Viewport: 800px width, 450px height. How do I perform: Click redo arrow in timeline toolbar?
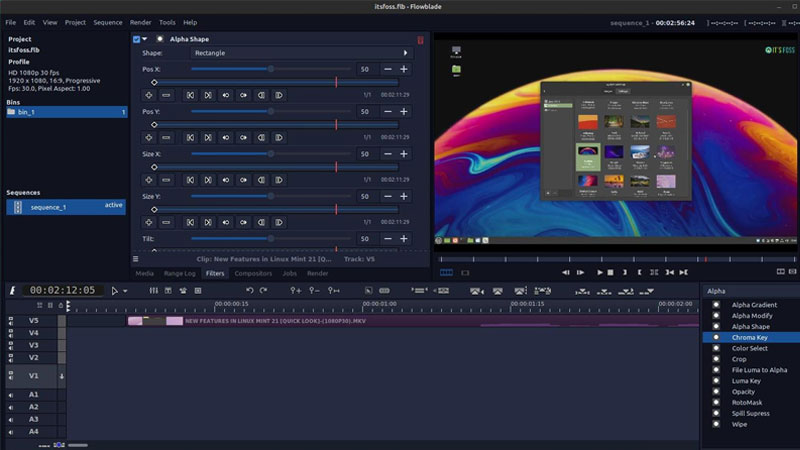tap(263, 290)
